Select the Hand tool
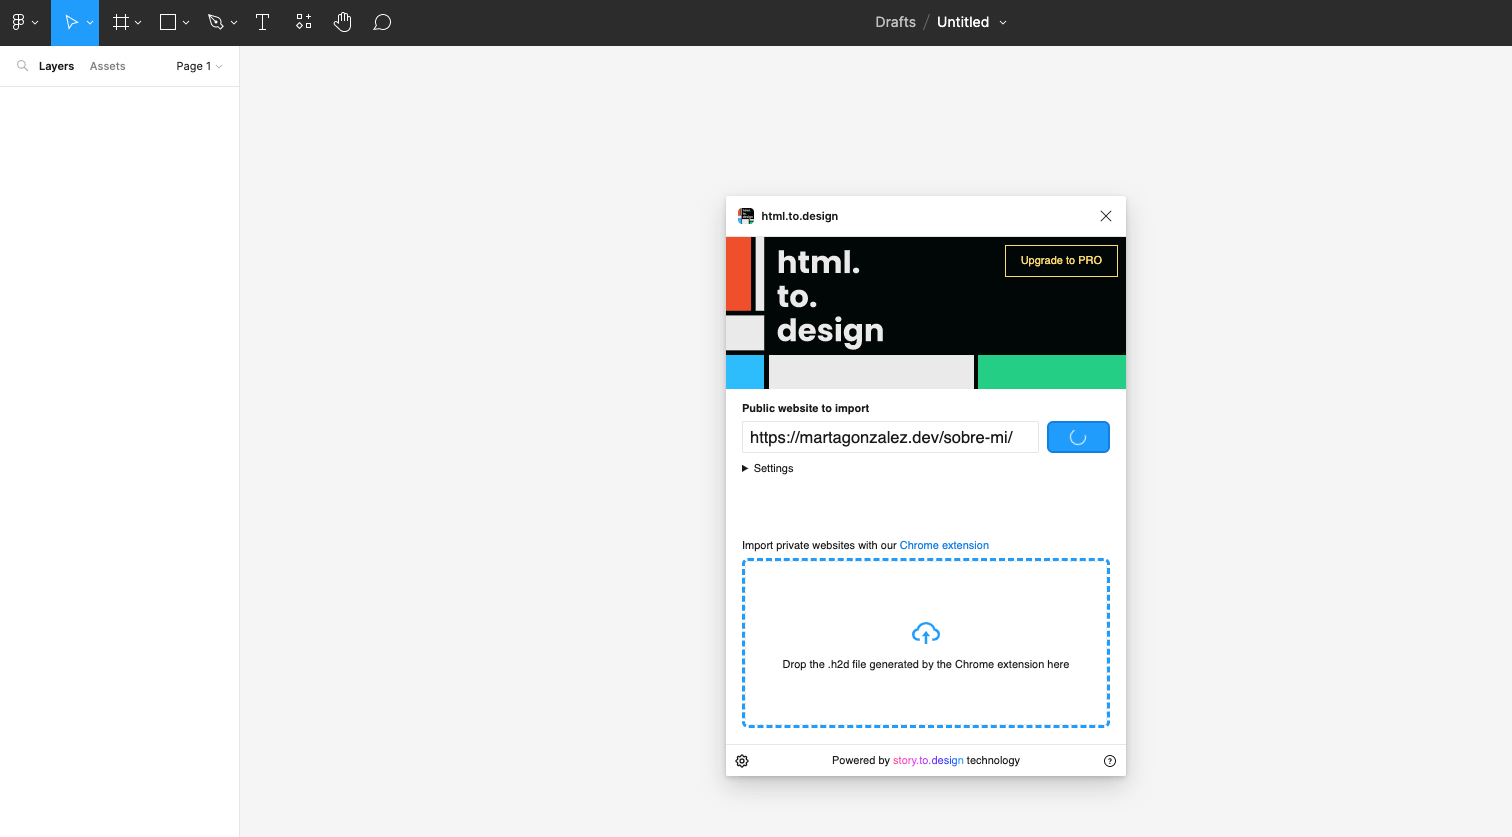 point(342,22)
